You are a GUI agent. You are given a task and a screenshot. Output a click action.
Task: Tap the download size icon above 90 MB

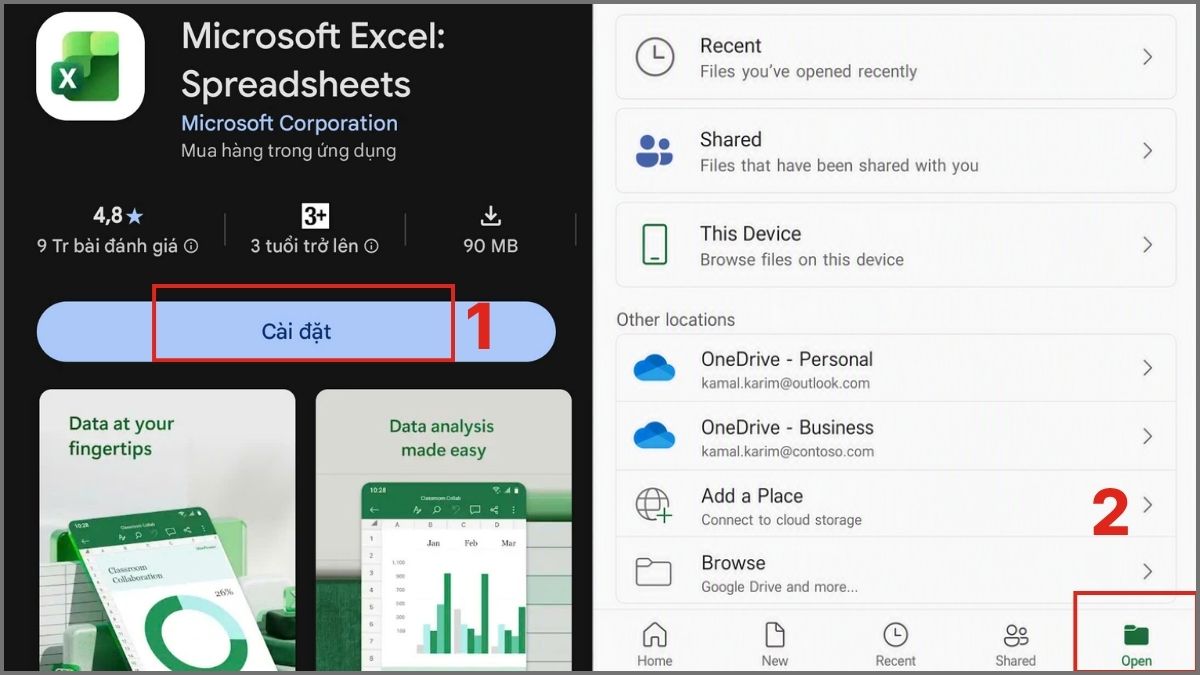(x=490, y=215)
